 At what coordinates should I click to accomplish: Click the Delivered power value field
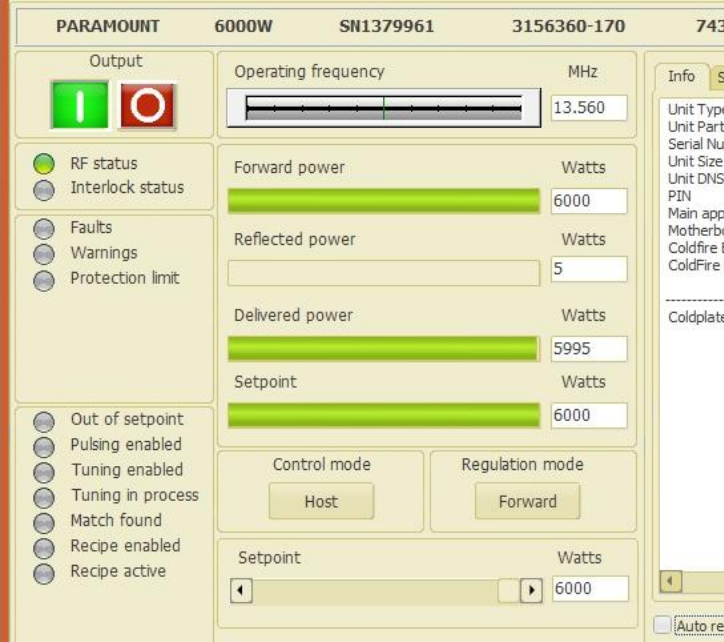[589, 349]
